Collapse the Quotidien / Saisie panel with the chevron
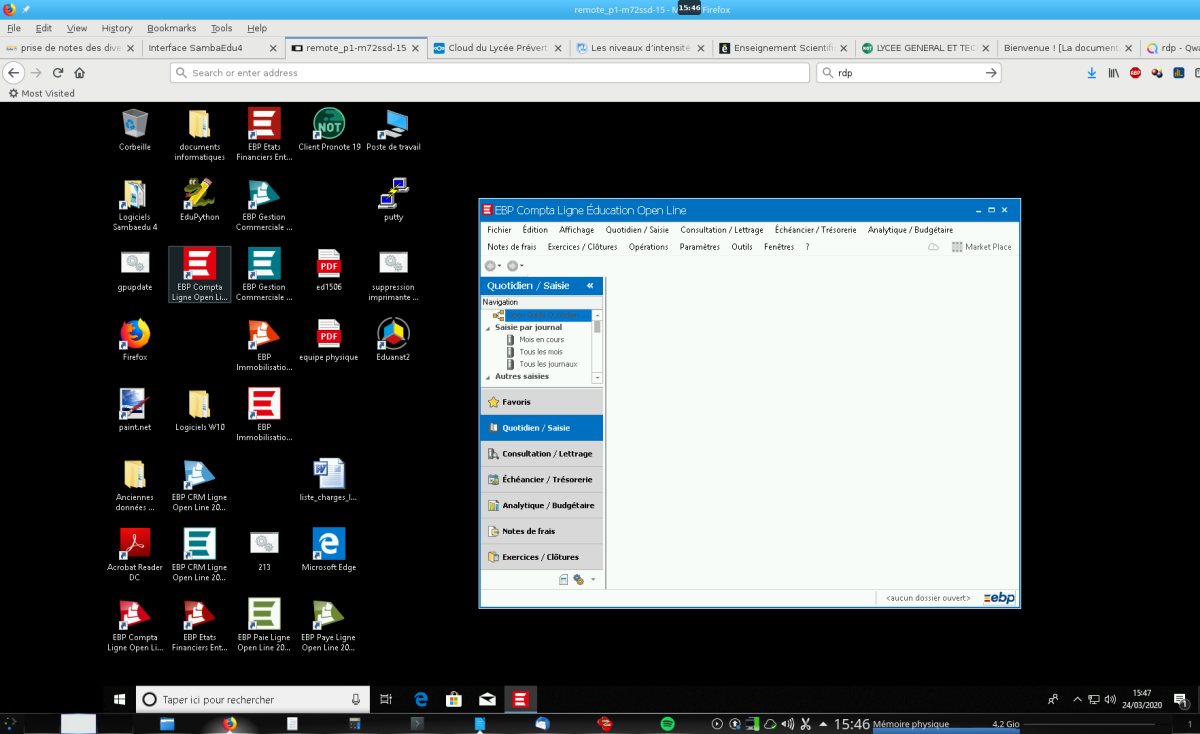Image resolution: width=1200 pixels, height=734 pixels. tap(590, 286)
